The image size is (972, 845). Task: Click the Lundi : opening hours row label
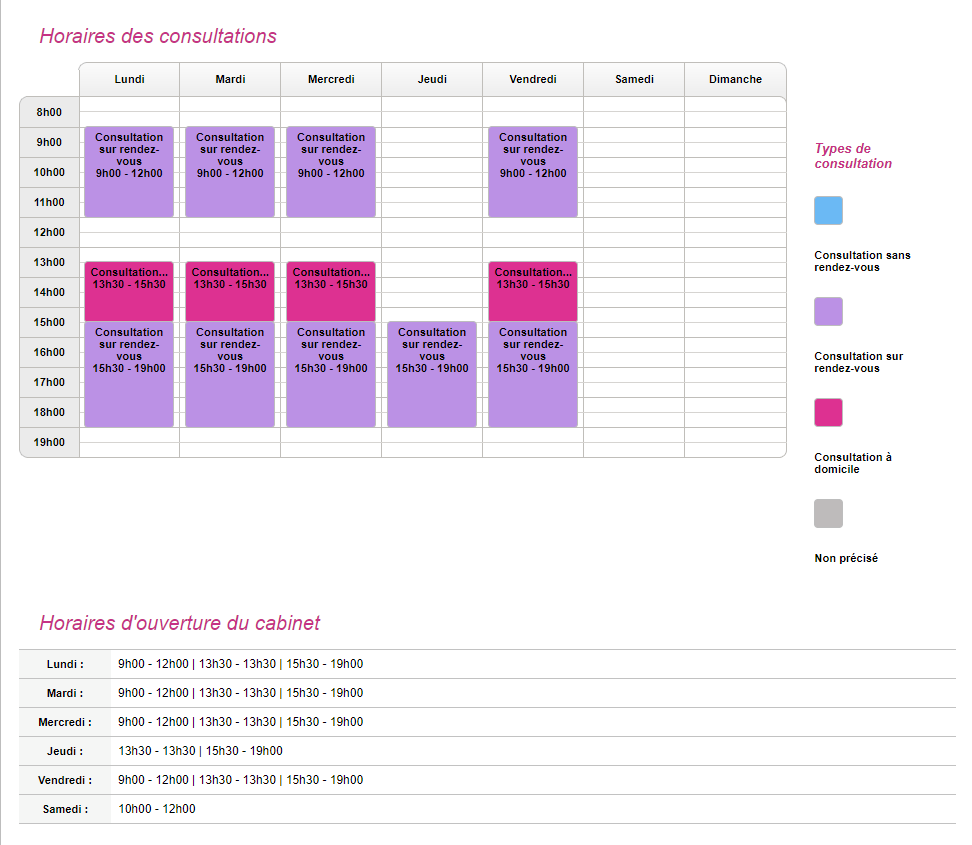(65, 664)
